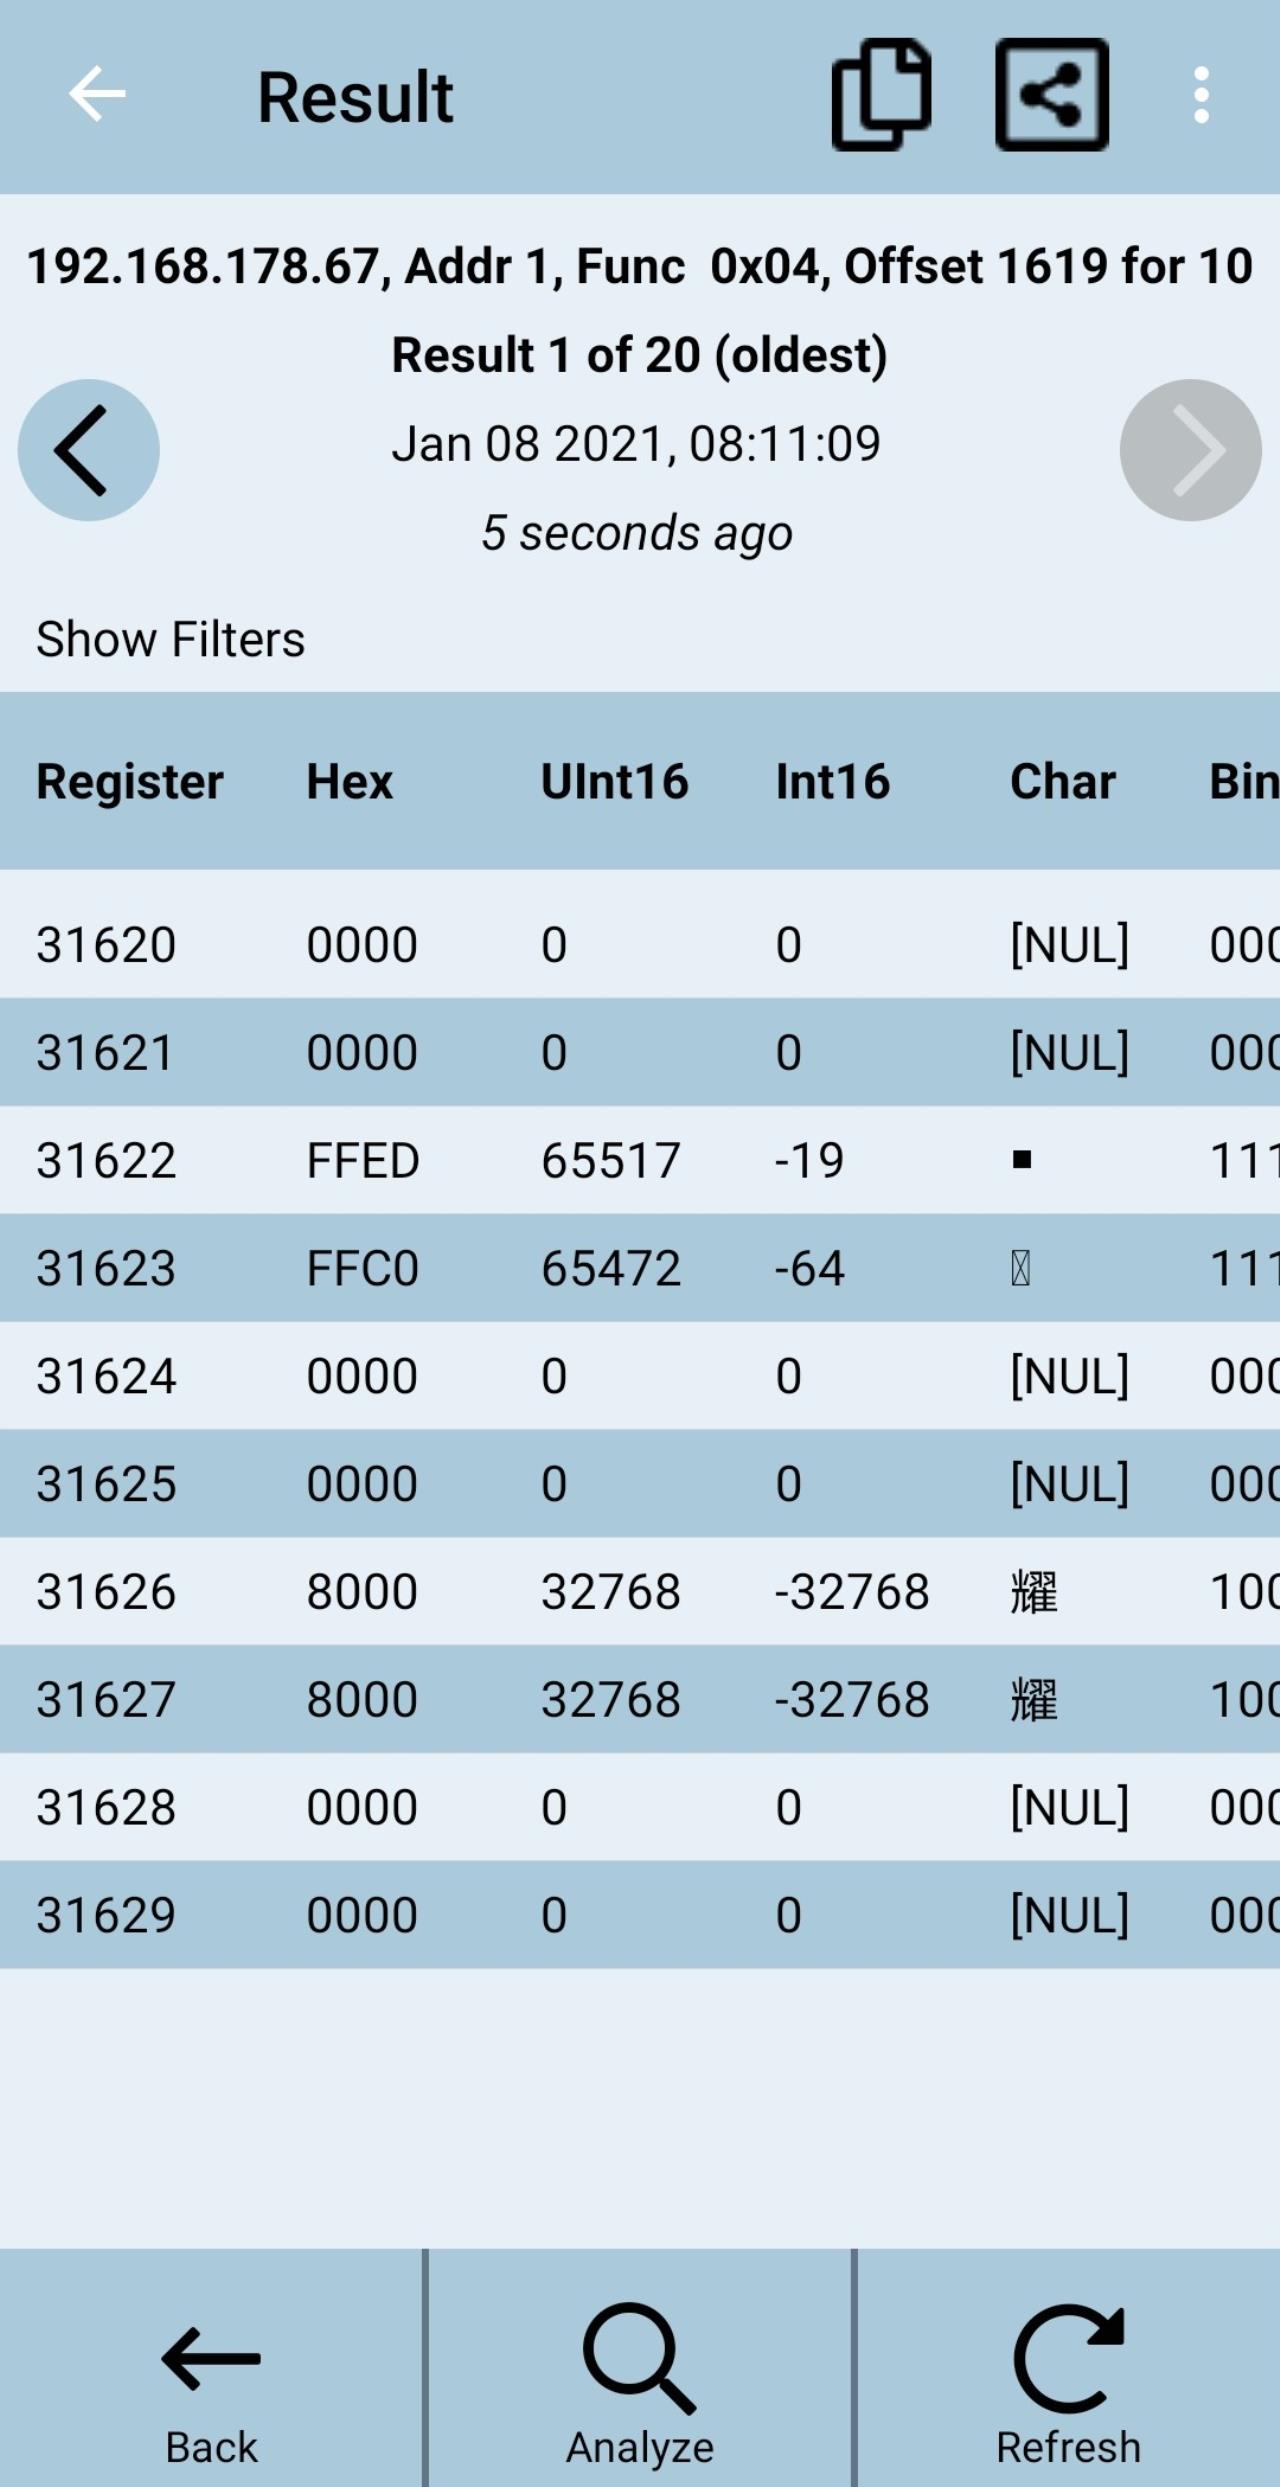Go to previous result with left chevron

(89, 450)
